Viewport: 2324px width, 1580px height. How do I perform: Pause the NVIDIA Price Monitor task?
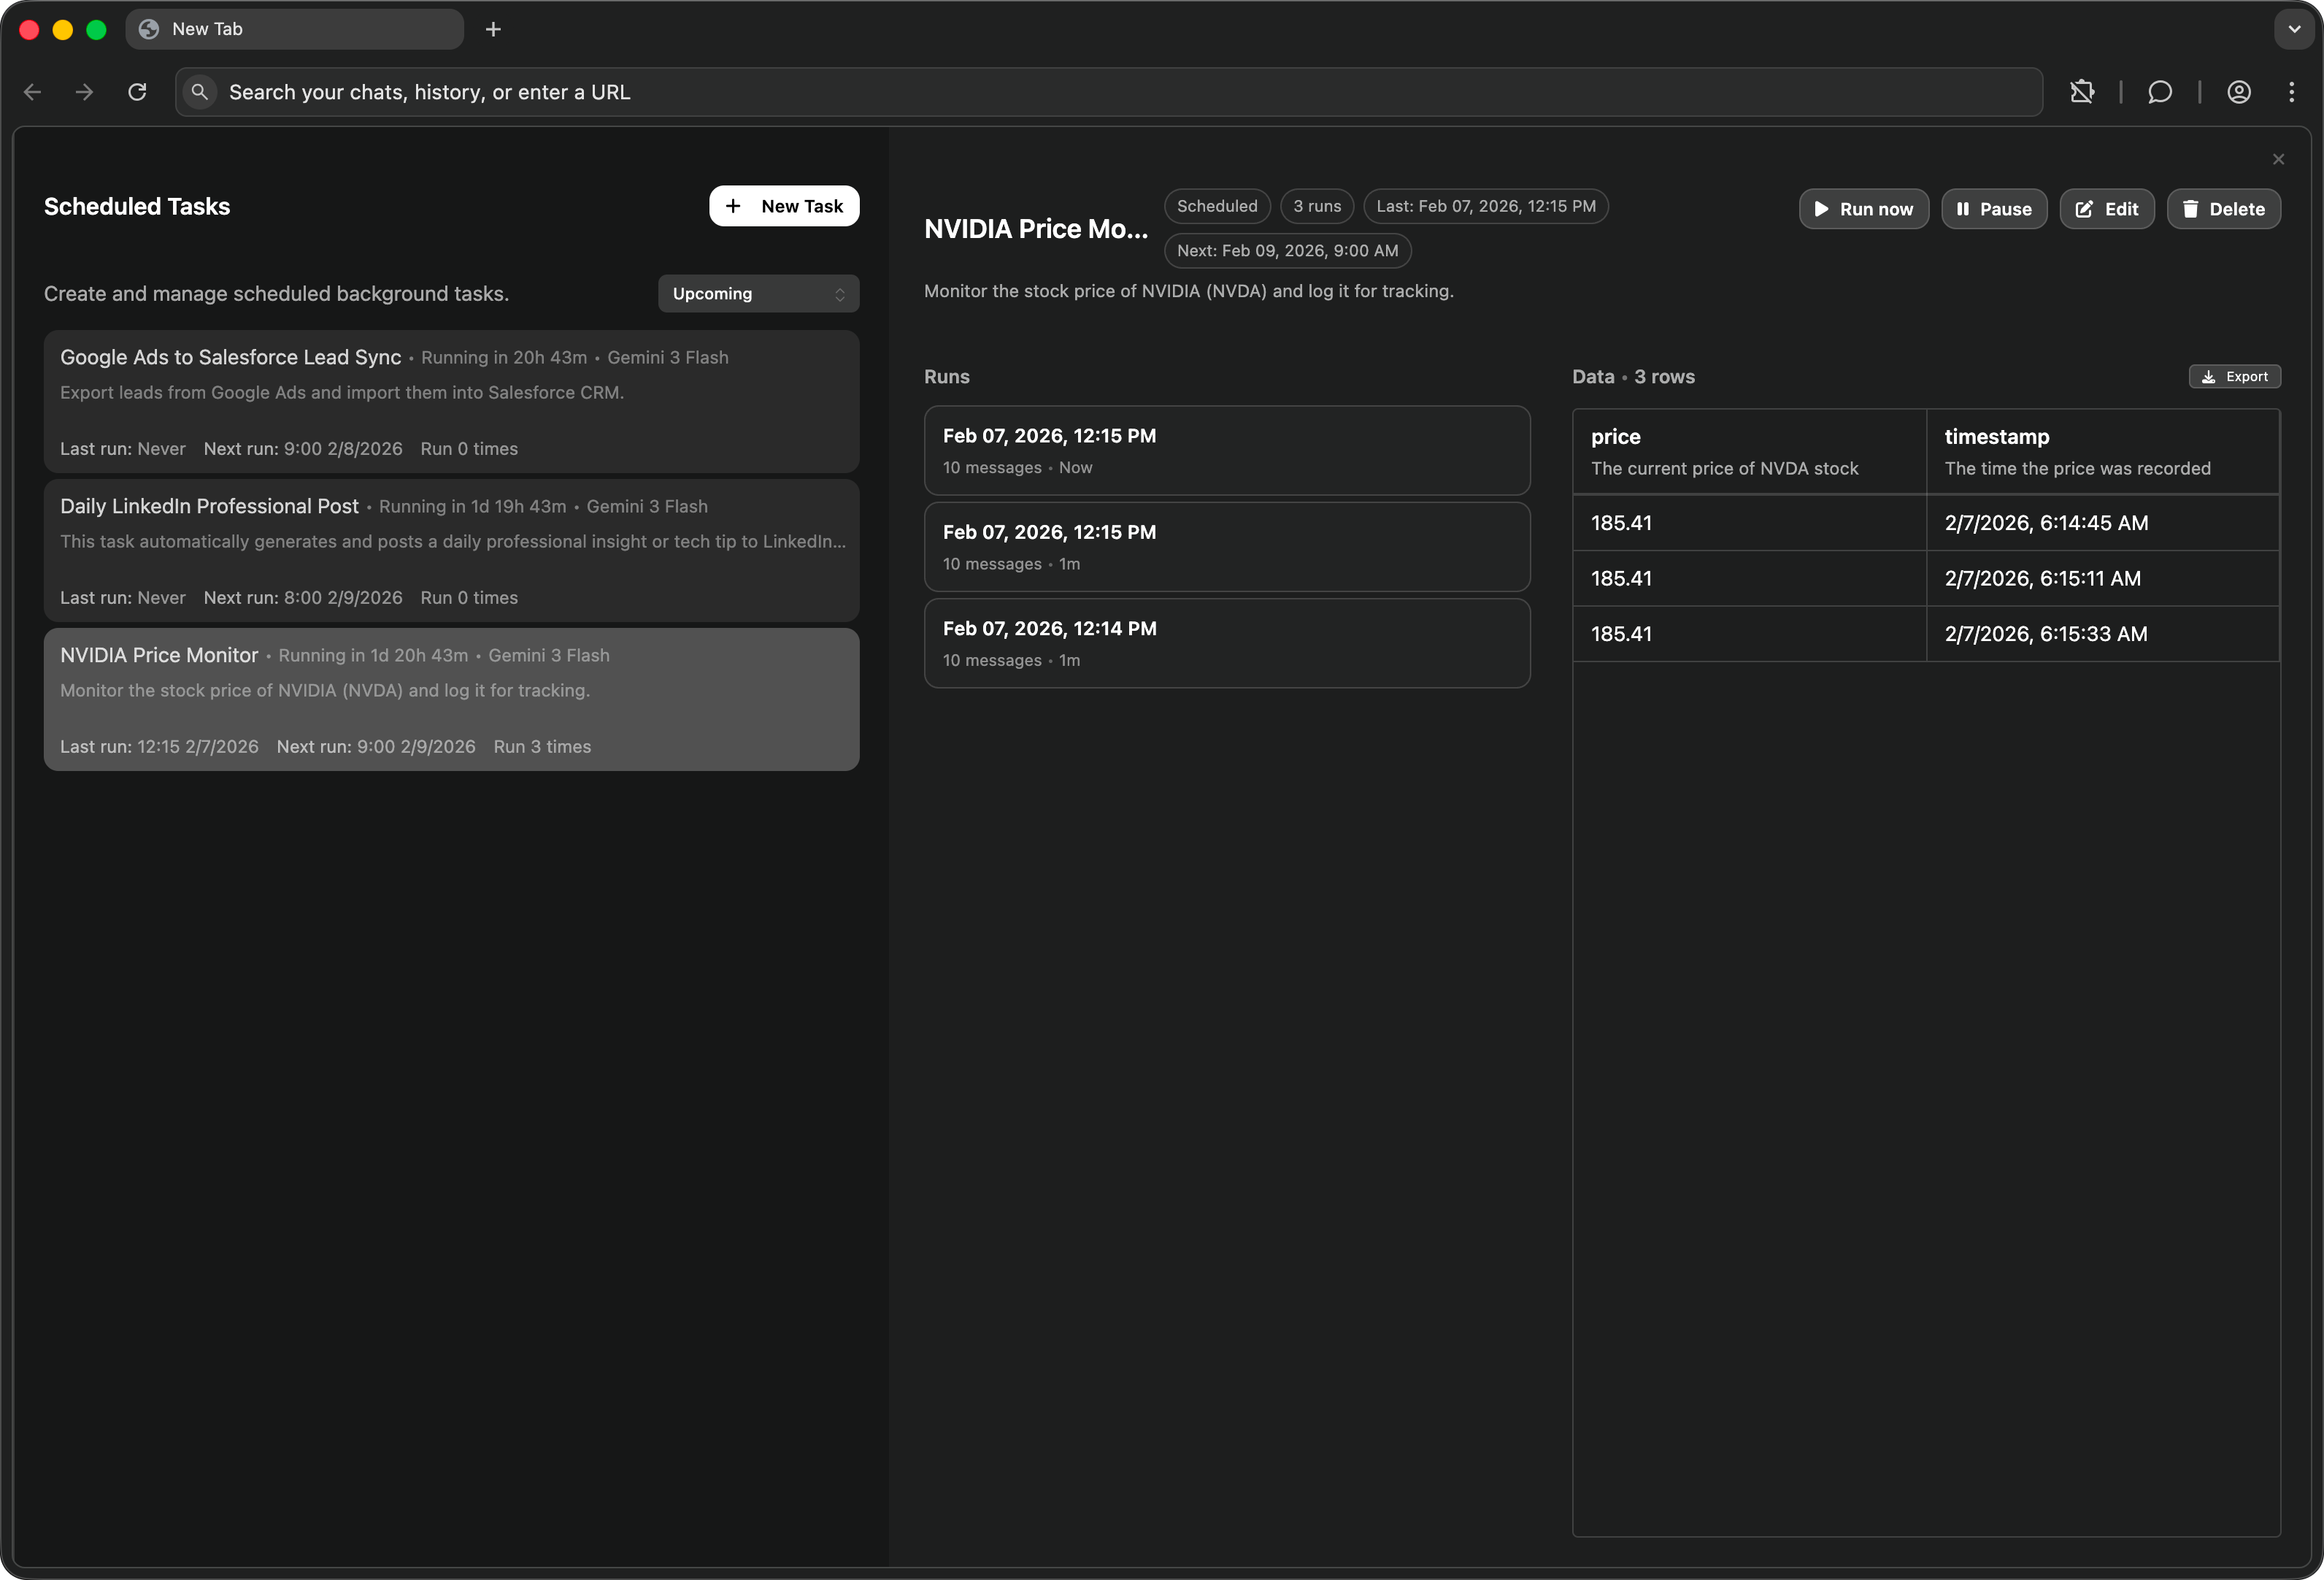1993,209
